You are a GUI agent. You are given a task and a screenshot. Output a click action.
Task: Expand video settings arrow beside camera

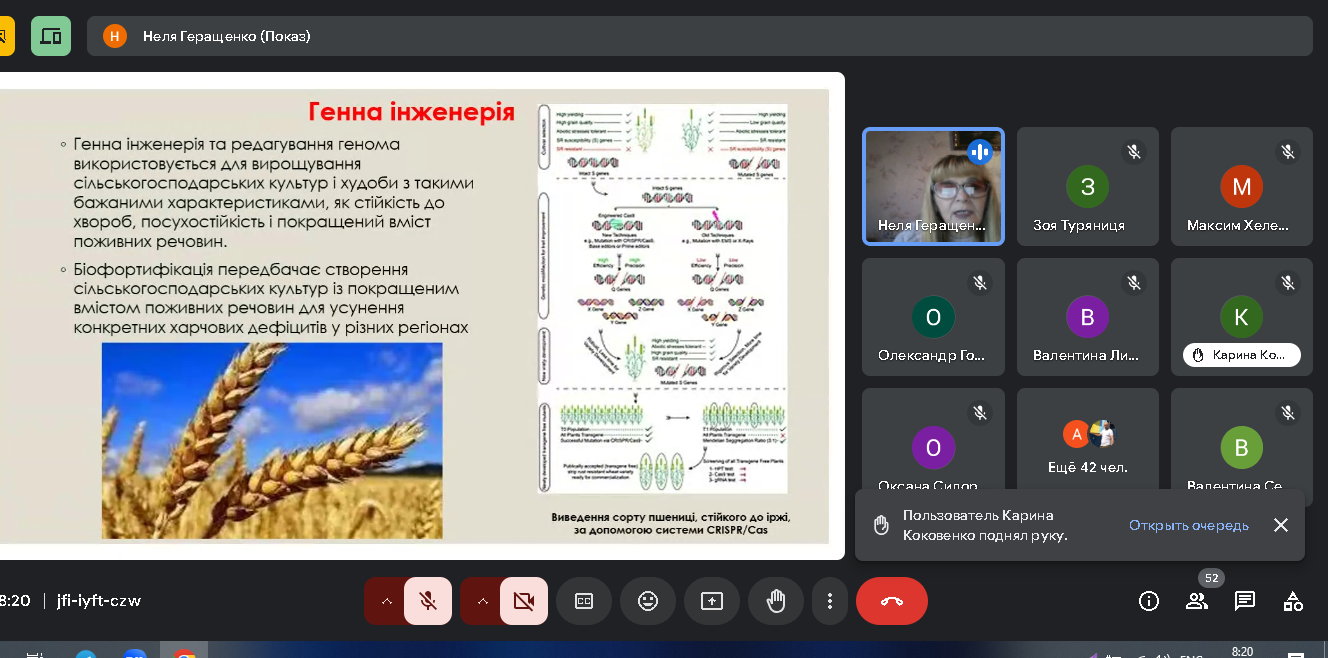[x=482, y=601]
